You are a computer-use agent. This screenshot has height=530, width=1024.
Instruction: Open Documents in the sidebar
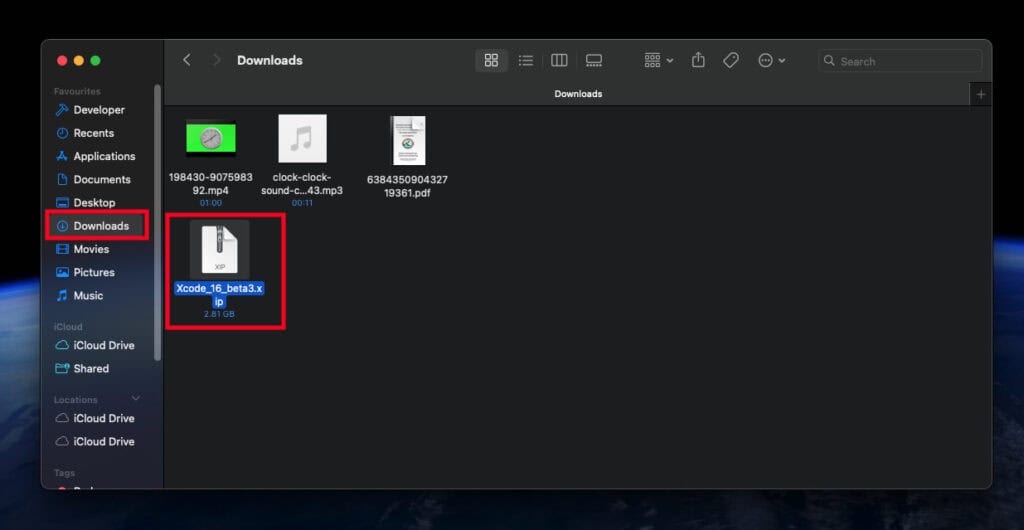click(x=102, y=179)
